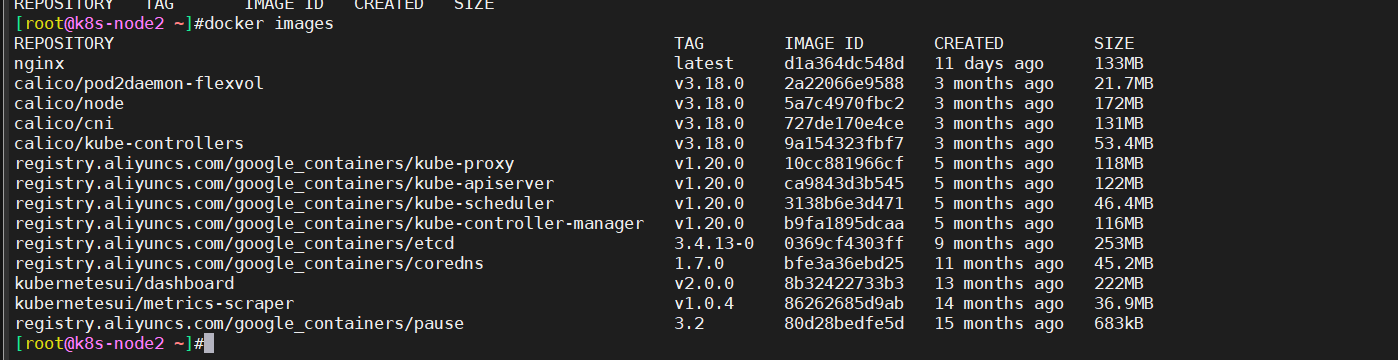Click the etcd tag 3.4.13-0
Screen dimensions: 1398x360
click(714, 244)
